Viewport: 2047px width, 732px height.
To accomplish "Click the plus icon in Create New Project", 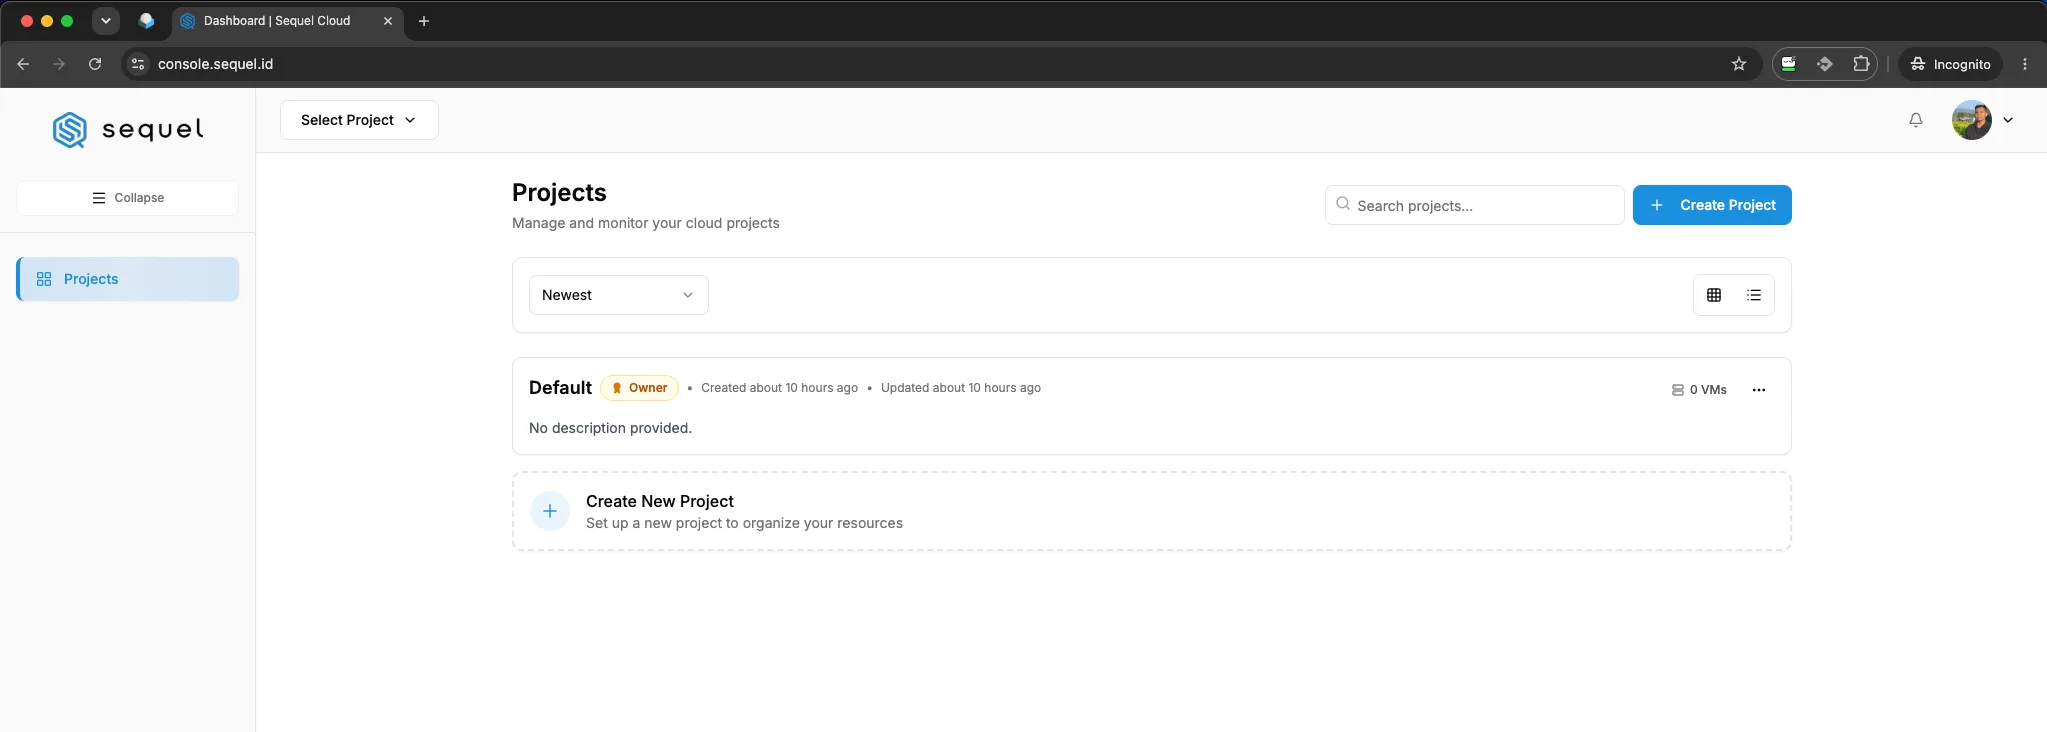I will click(550, 511).
